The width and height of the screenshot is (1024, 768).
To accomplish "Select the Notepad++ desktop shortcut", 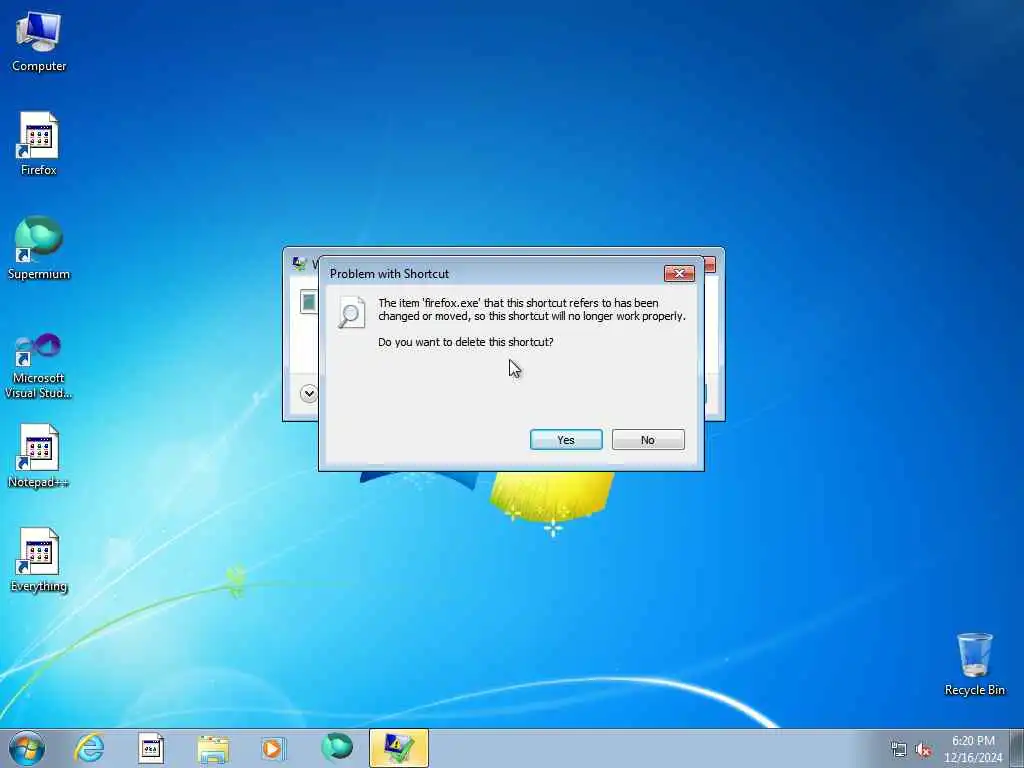I will tap(39, 456).
